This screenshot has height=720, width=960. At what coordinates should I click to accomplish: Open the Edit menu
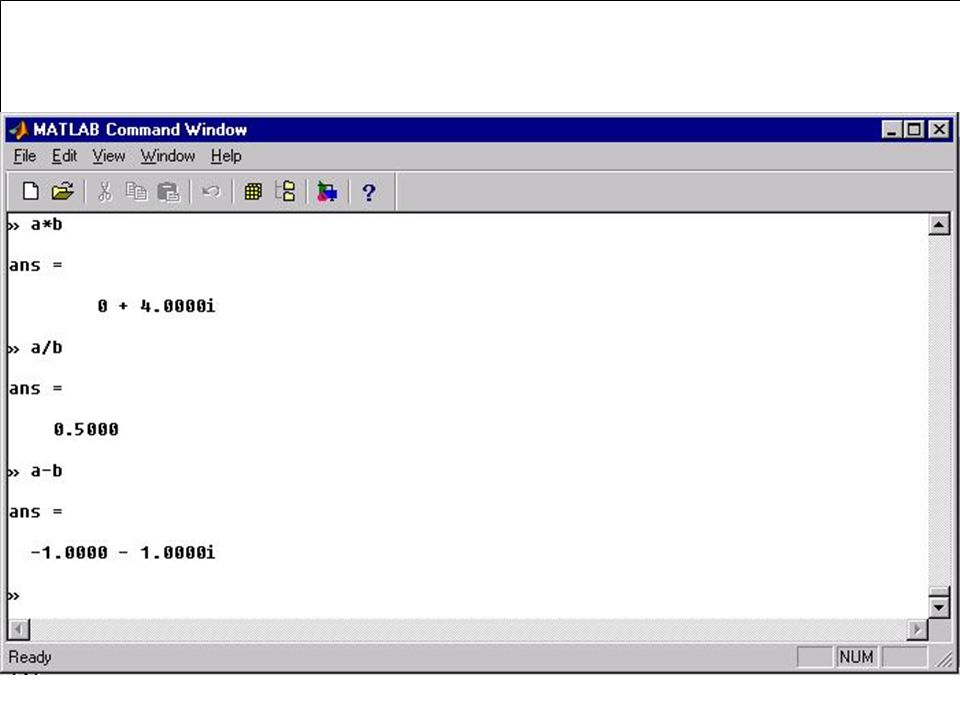pyautogui.click(x=64, y=156)
